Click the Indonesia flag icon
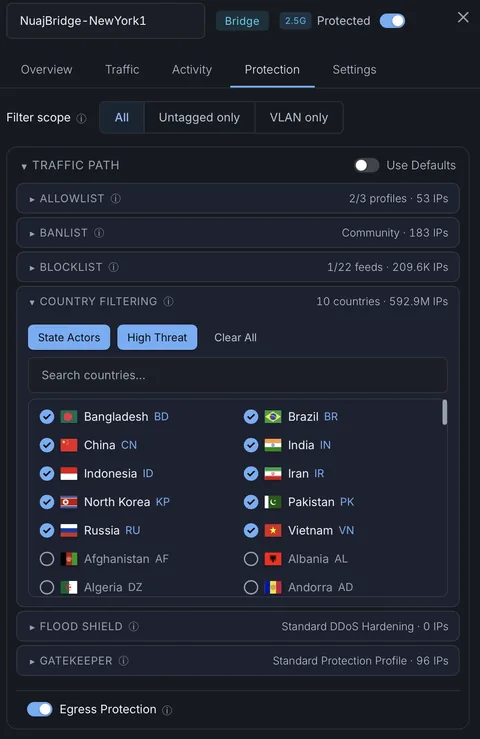Screen dimensions: 480x739 point(69,474)
